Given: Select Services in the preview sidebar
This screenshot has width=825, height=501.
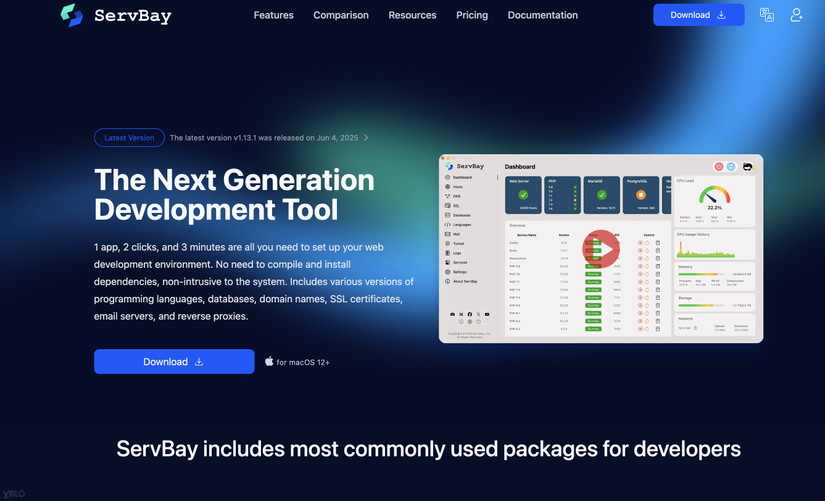Looking at the screenshot, I should click(x=456, y=263).
